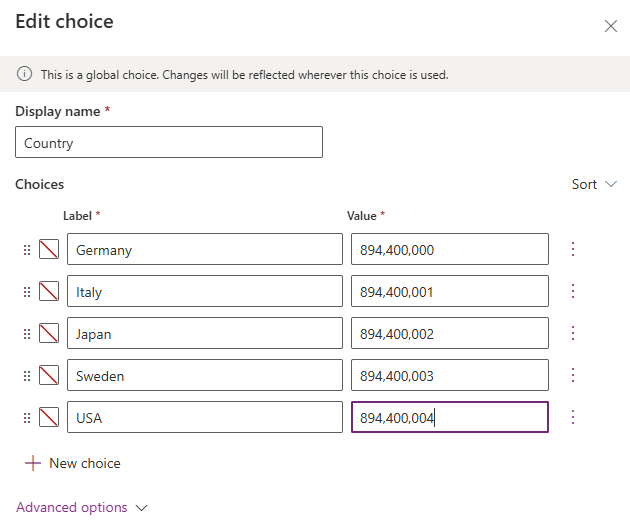Viewport: 630px width, 521px height.
Task: Expand Advanced options section
Action: 82,507
